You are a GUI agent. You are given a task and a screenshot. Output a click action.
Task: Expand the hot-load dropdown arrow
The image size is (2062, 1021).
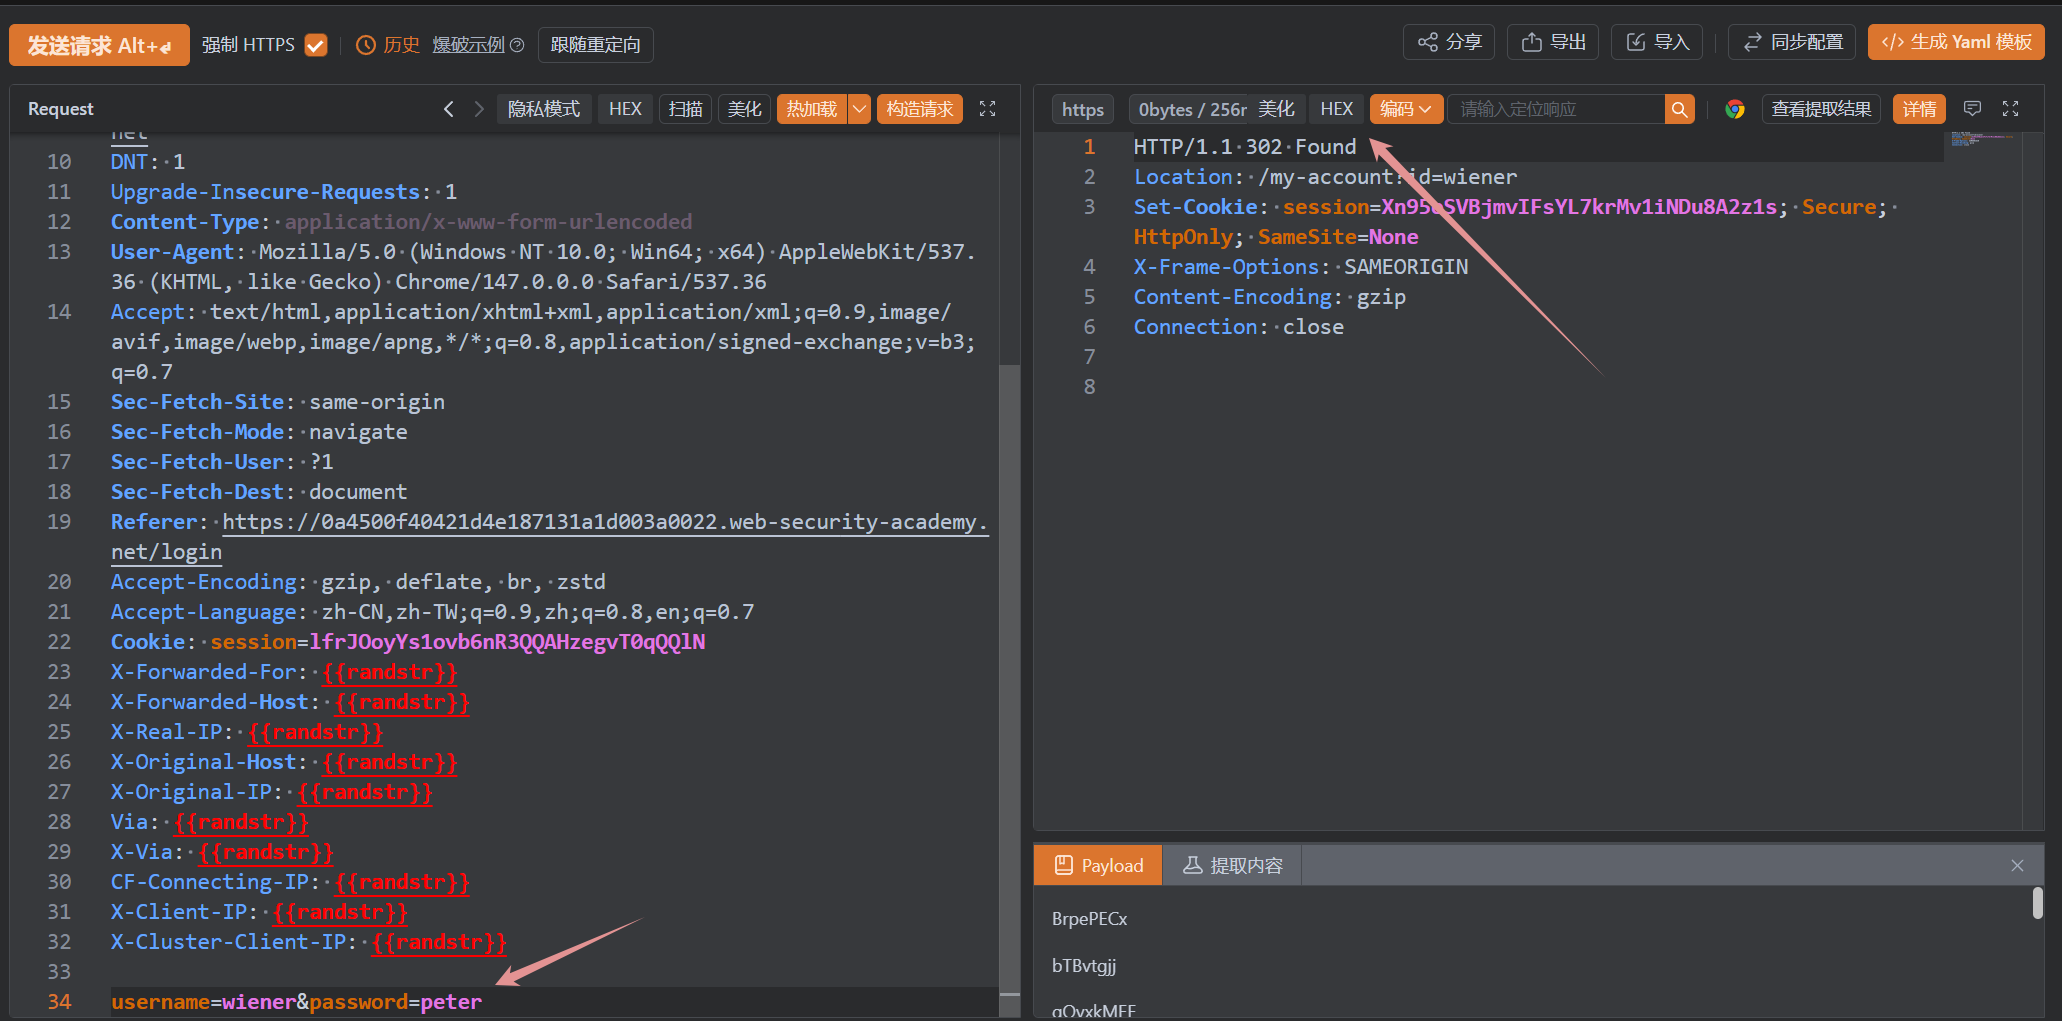tap(859, 109)
